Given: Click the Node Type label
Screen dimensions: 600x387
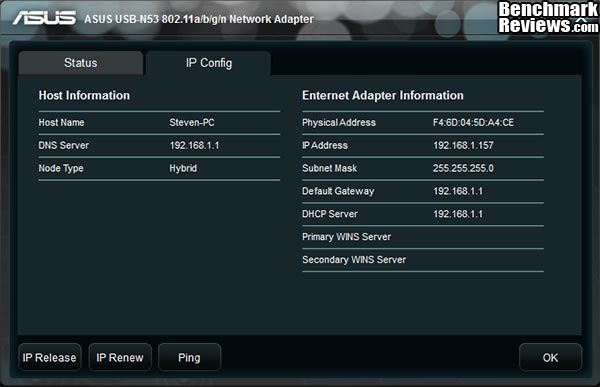Looking at the screenshot, I should coord(61,168).
